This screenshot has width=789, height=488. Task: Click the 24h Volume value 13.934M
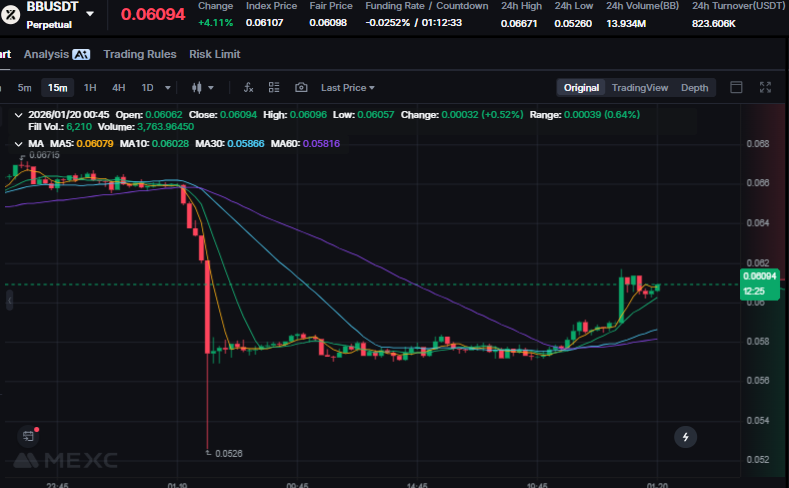tap(626, 24)
